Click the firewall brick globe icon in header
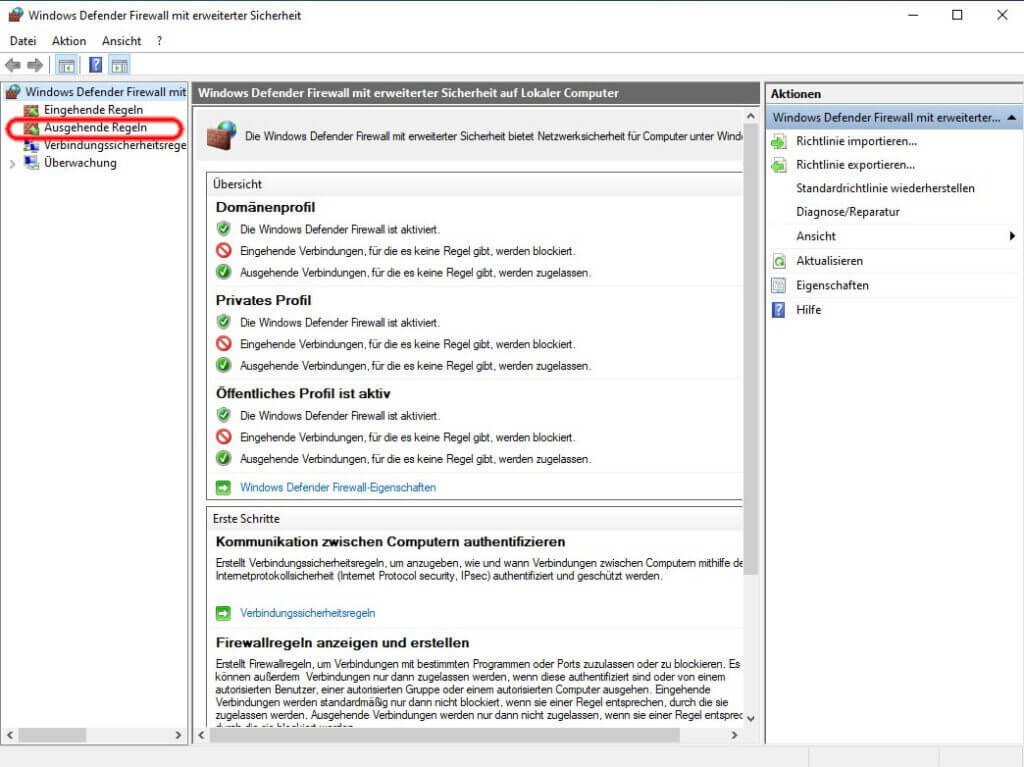The width and height of the screenshot is (1024, 767). point(222,136)
